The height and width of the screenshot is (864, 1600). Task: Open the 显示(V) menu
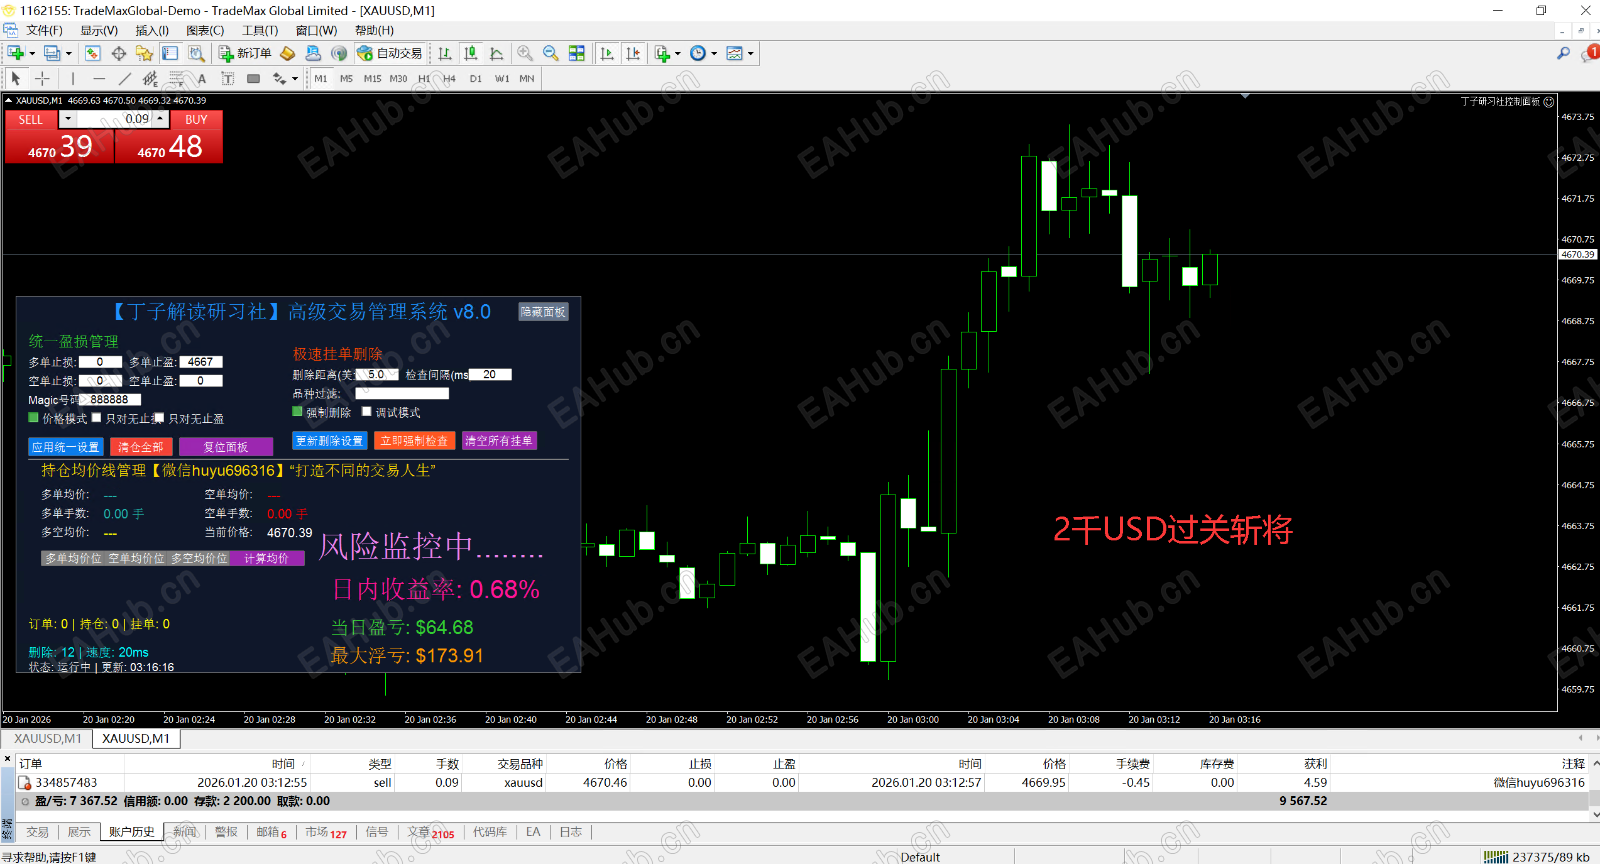pyautogui.click(x=99, y=30)
